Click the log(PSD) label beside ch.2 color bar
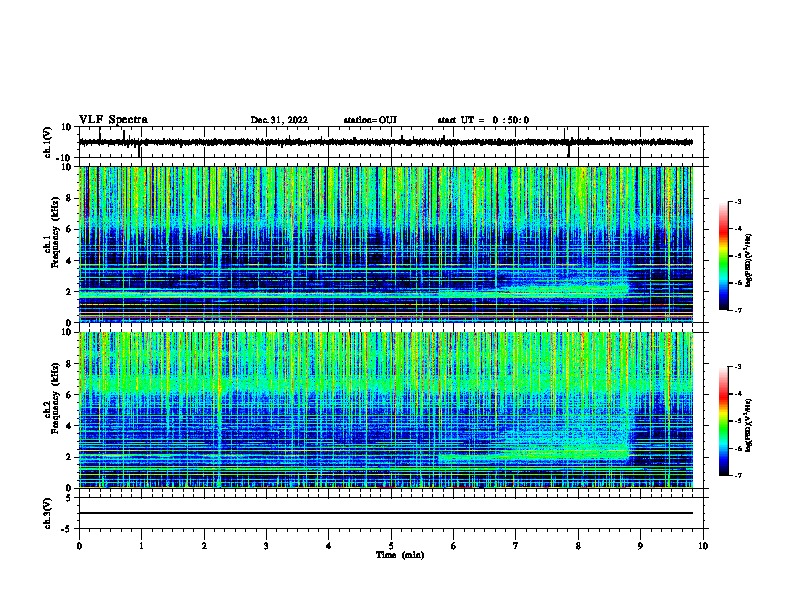792x612 pixels. [749, 425]
